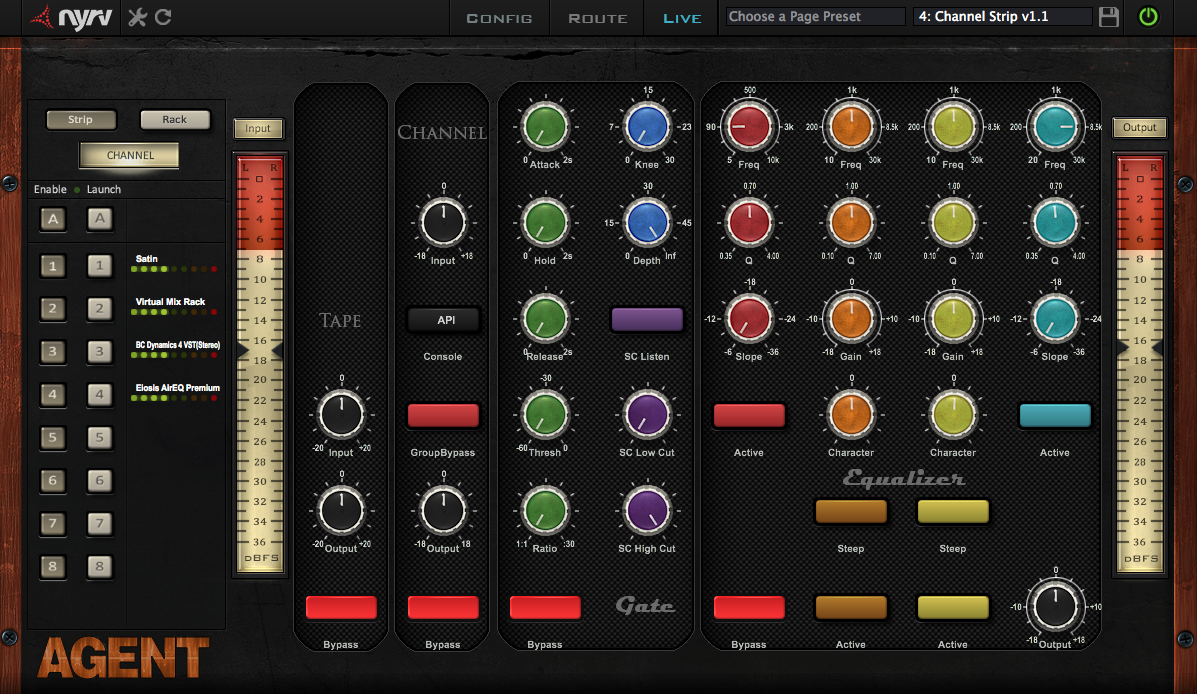Change the API console type selector
Image resolution: width=1197 pixels, height=694 pixels.
tap(443, 320)
